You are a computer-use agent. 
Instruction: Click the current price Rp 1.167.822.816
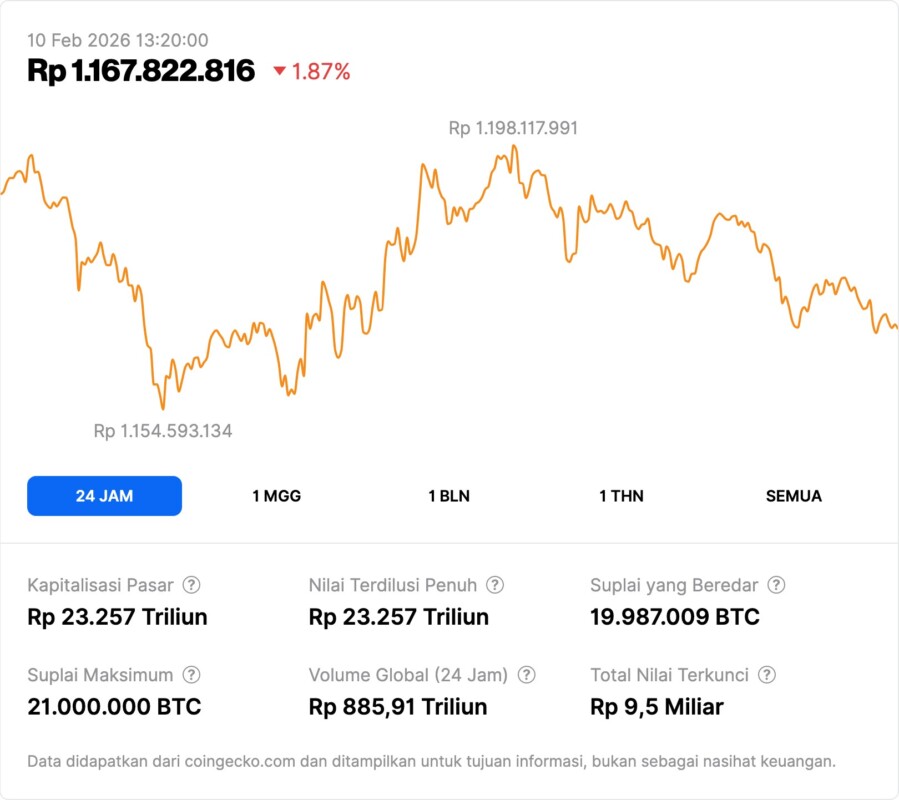tap(141, 71)
